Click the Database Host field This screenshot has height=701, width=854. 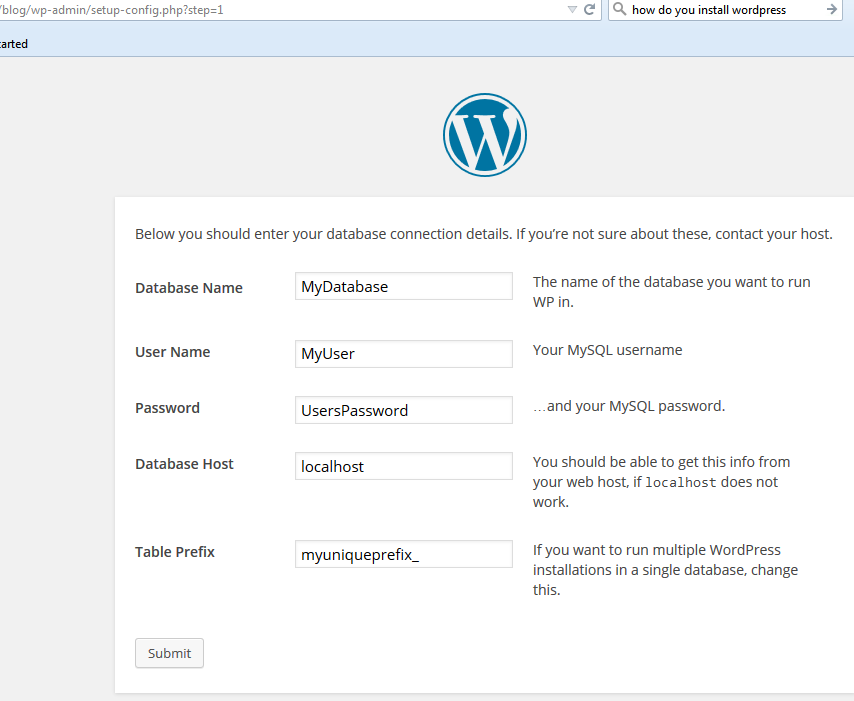click(x=404, y=466)
